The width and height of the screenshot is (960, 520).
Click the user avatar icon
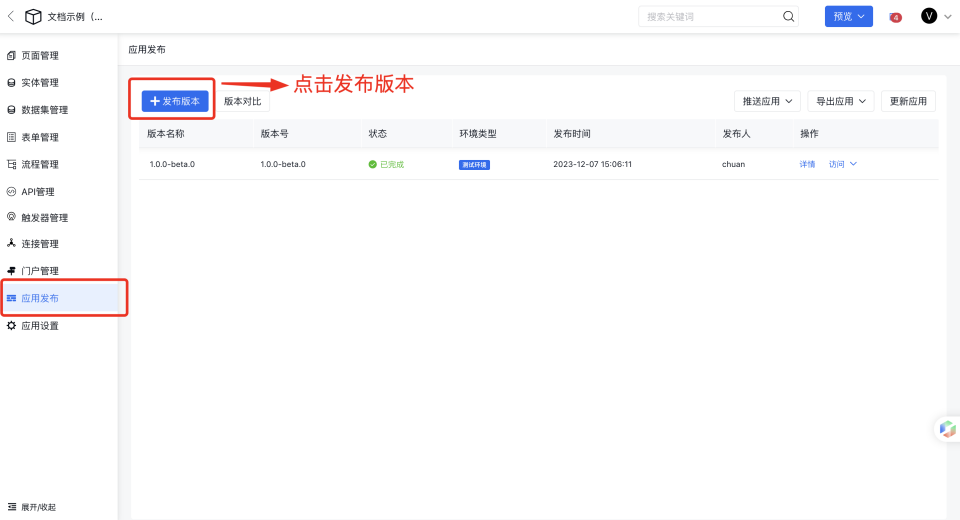[929, 16]
